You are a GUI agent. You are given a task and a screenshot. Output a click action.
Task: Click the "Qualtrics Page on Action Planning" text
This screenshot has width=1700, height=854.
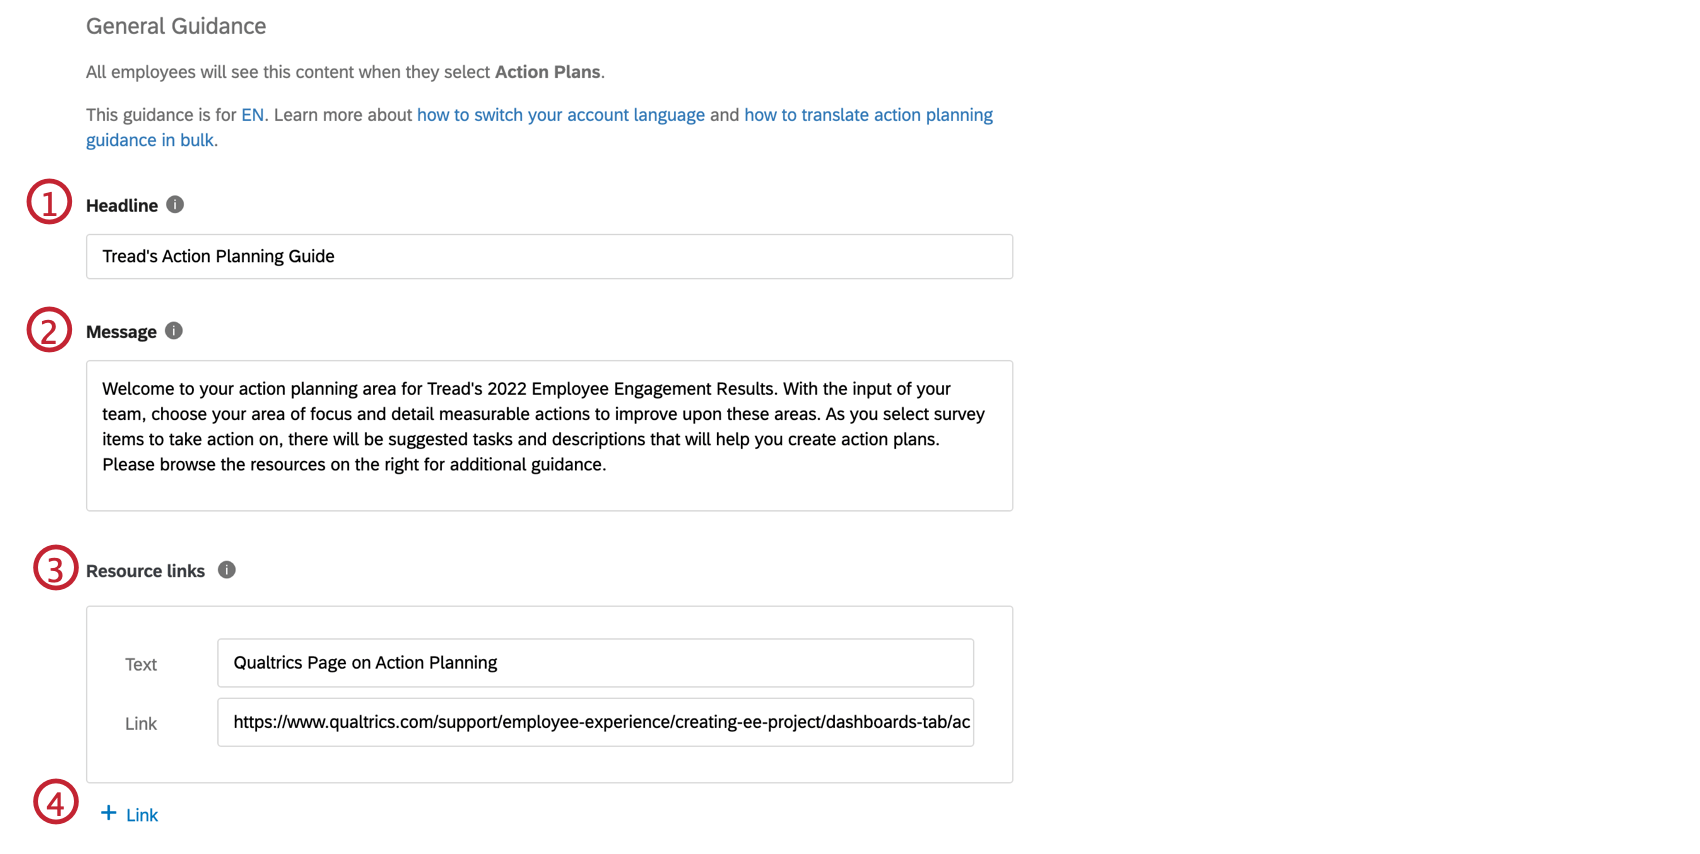click(365, 662)
